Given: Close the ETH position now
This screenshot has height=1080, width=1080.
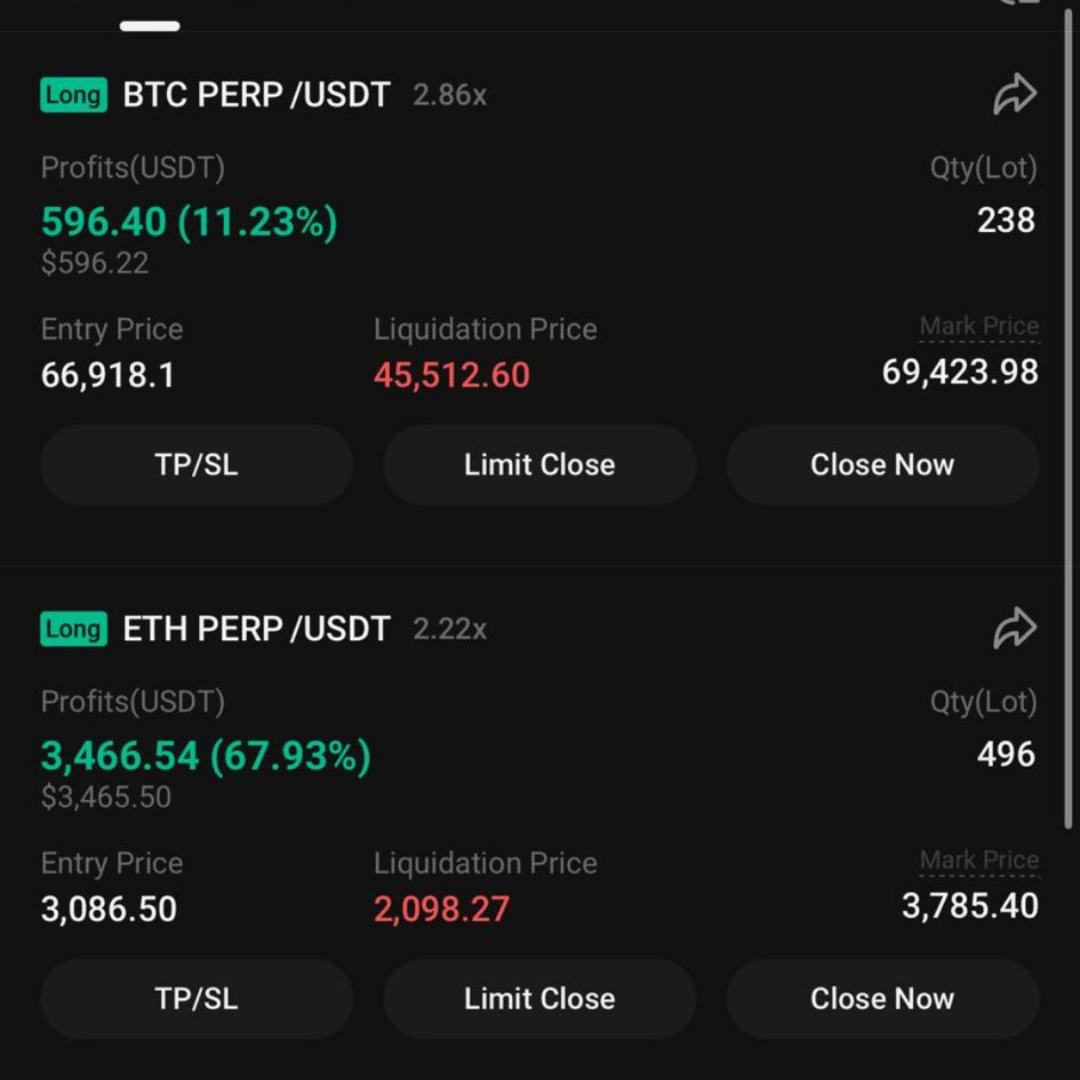Looking at the screenshot, I should click(882, 999).
